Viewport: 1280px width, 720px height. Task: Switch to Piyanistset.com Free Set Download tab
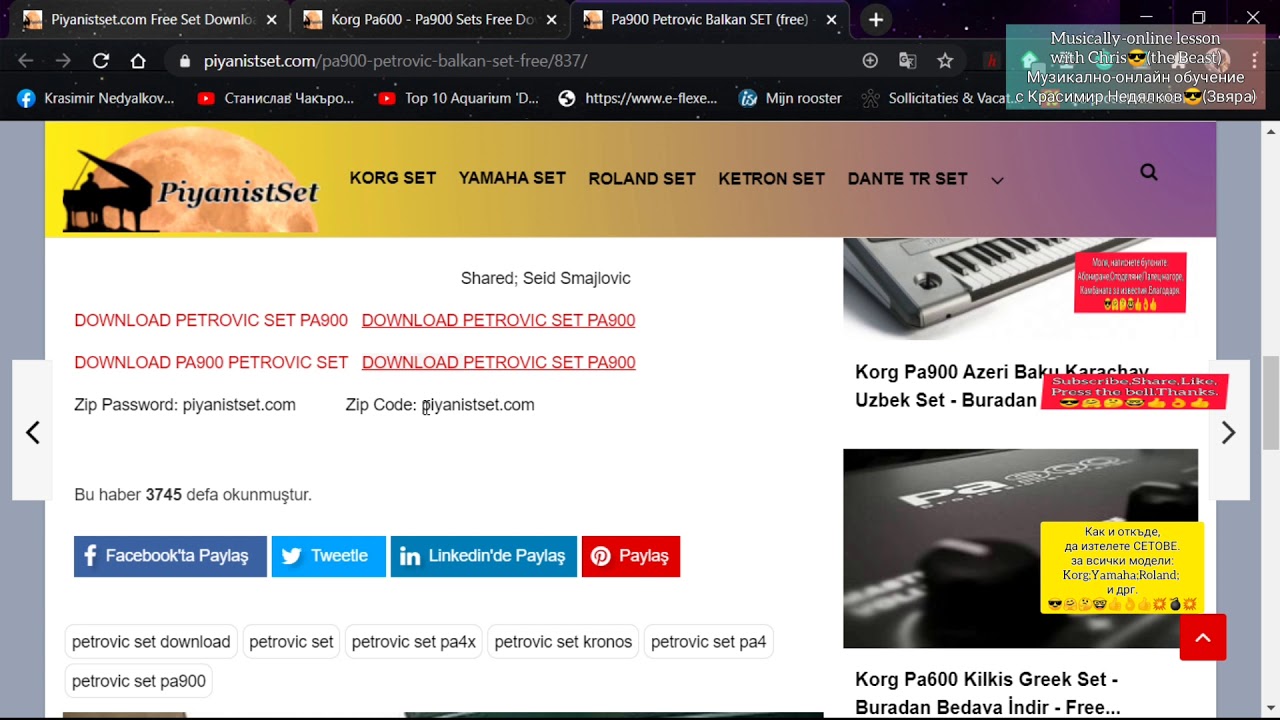150,20
